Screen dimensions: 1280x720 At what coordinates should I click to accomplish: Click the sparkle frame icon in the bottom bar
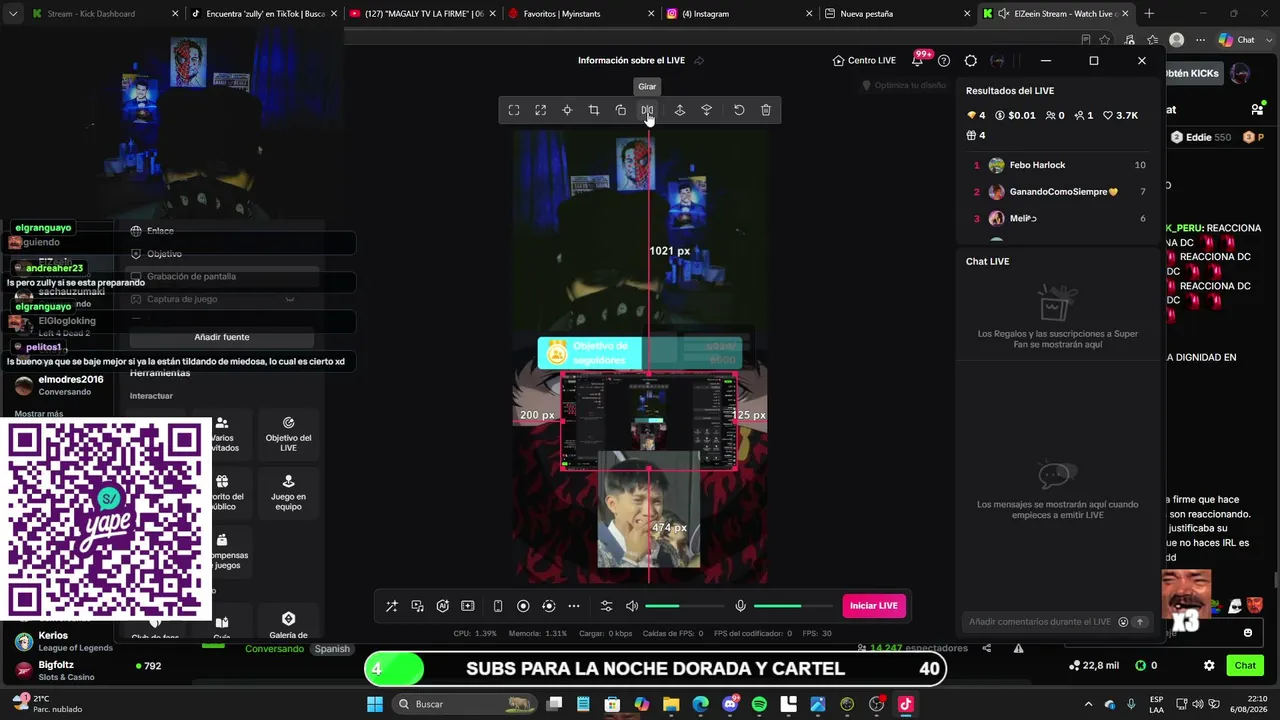[468, 606]
